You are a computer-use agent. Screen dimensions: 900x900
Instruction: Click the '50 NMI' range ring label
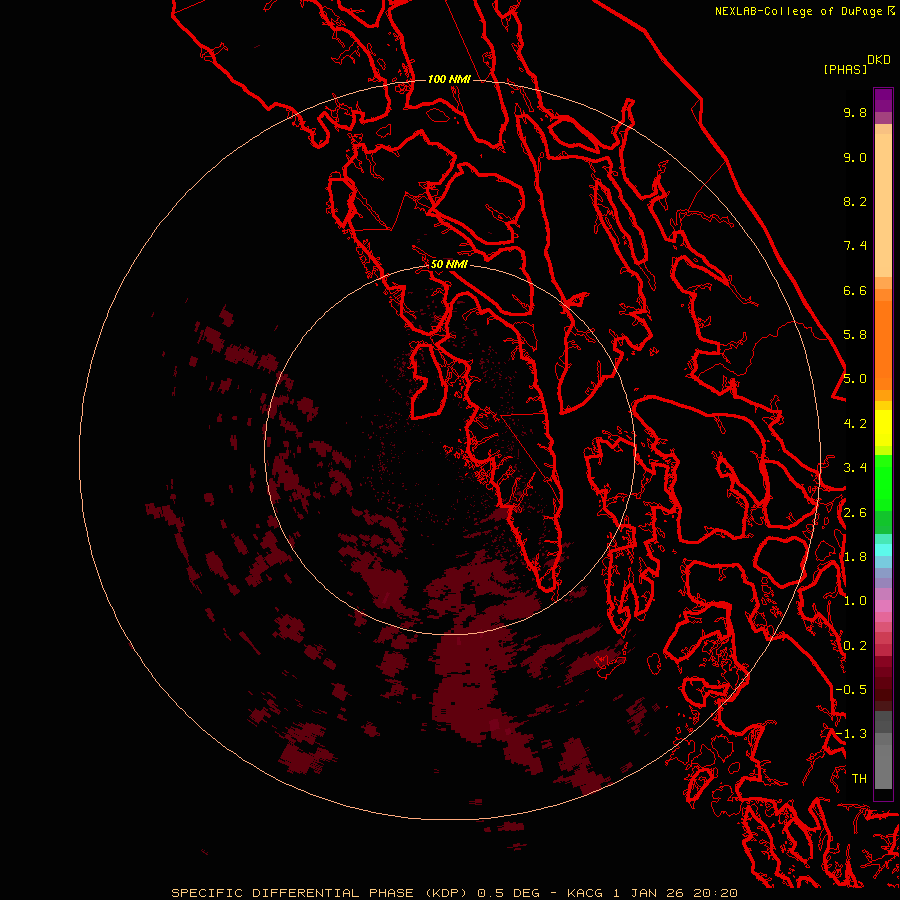(449, 264)
